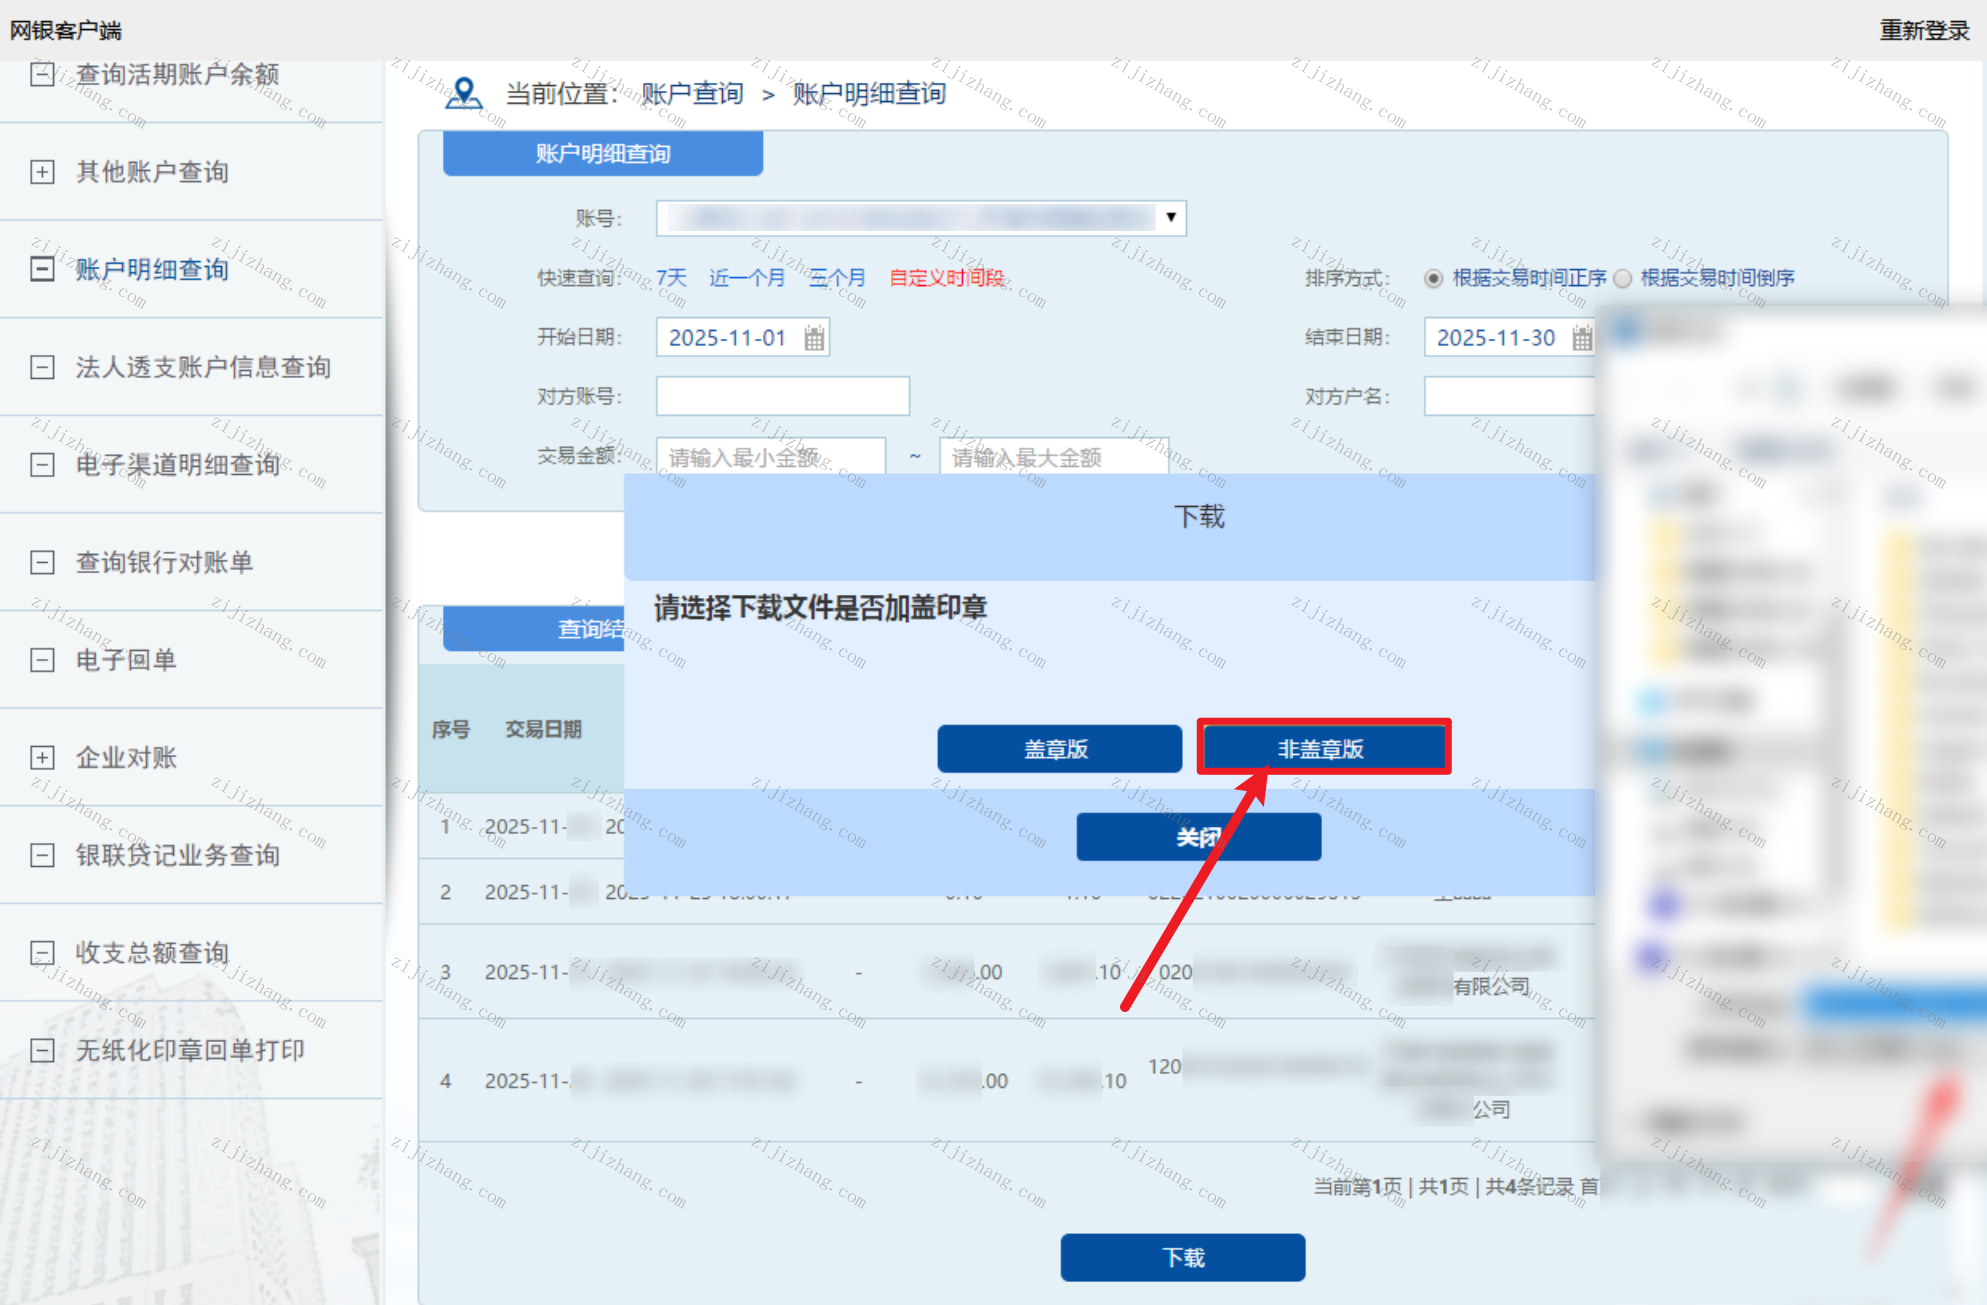The image size is (1987, 1305).
Task: Click minus icon beside 收支总额查询
Action: pyautogui.click(x=42, y=953)
